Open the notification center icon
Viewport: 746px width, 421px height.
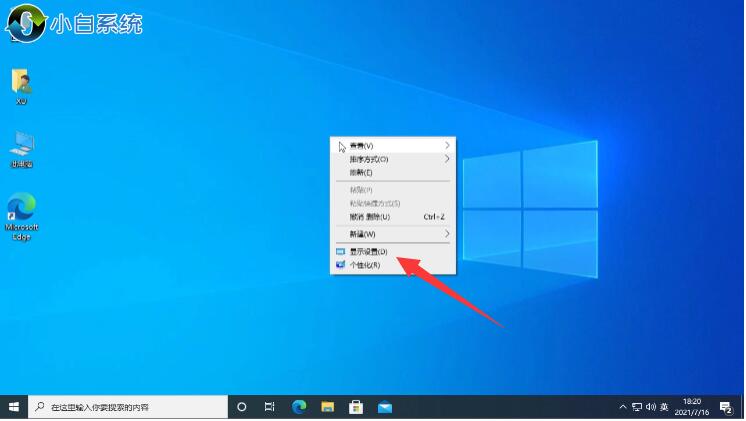[726, 408]
